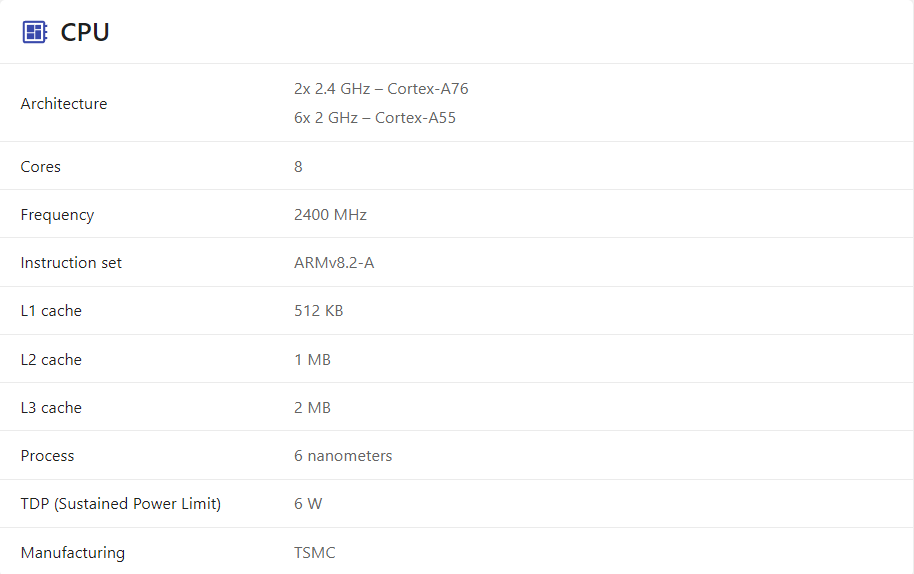Click the 6x 2 GHz Cortex-A55 text

pos(375,118)
